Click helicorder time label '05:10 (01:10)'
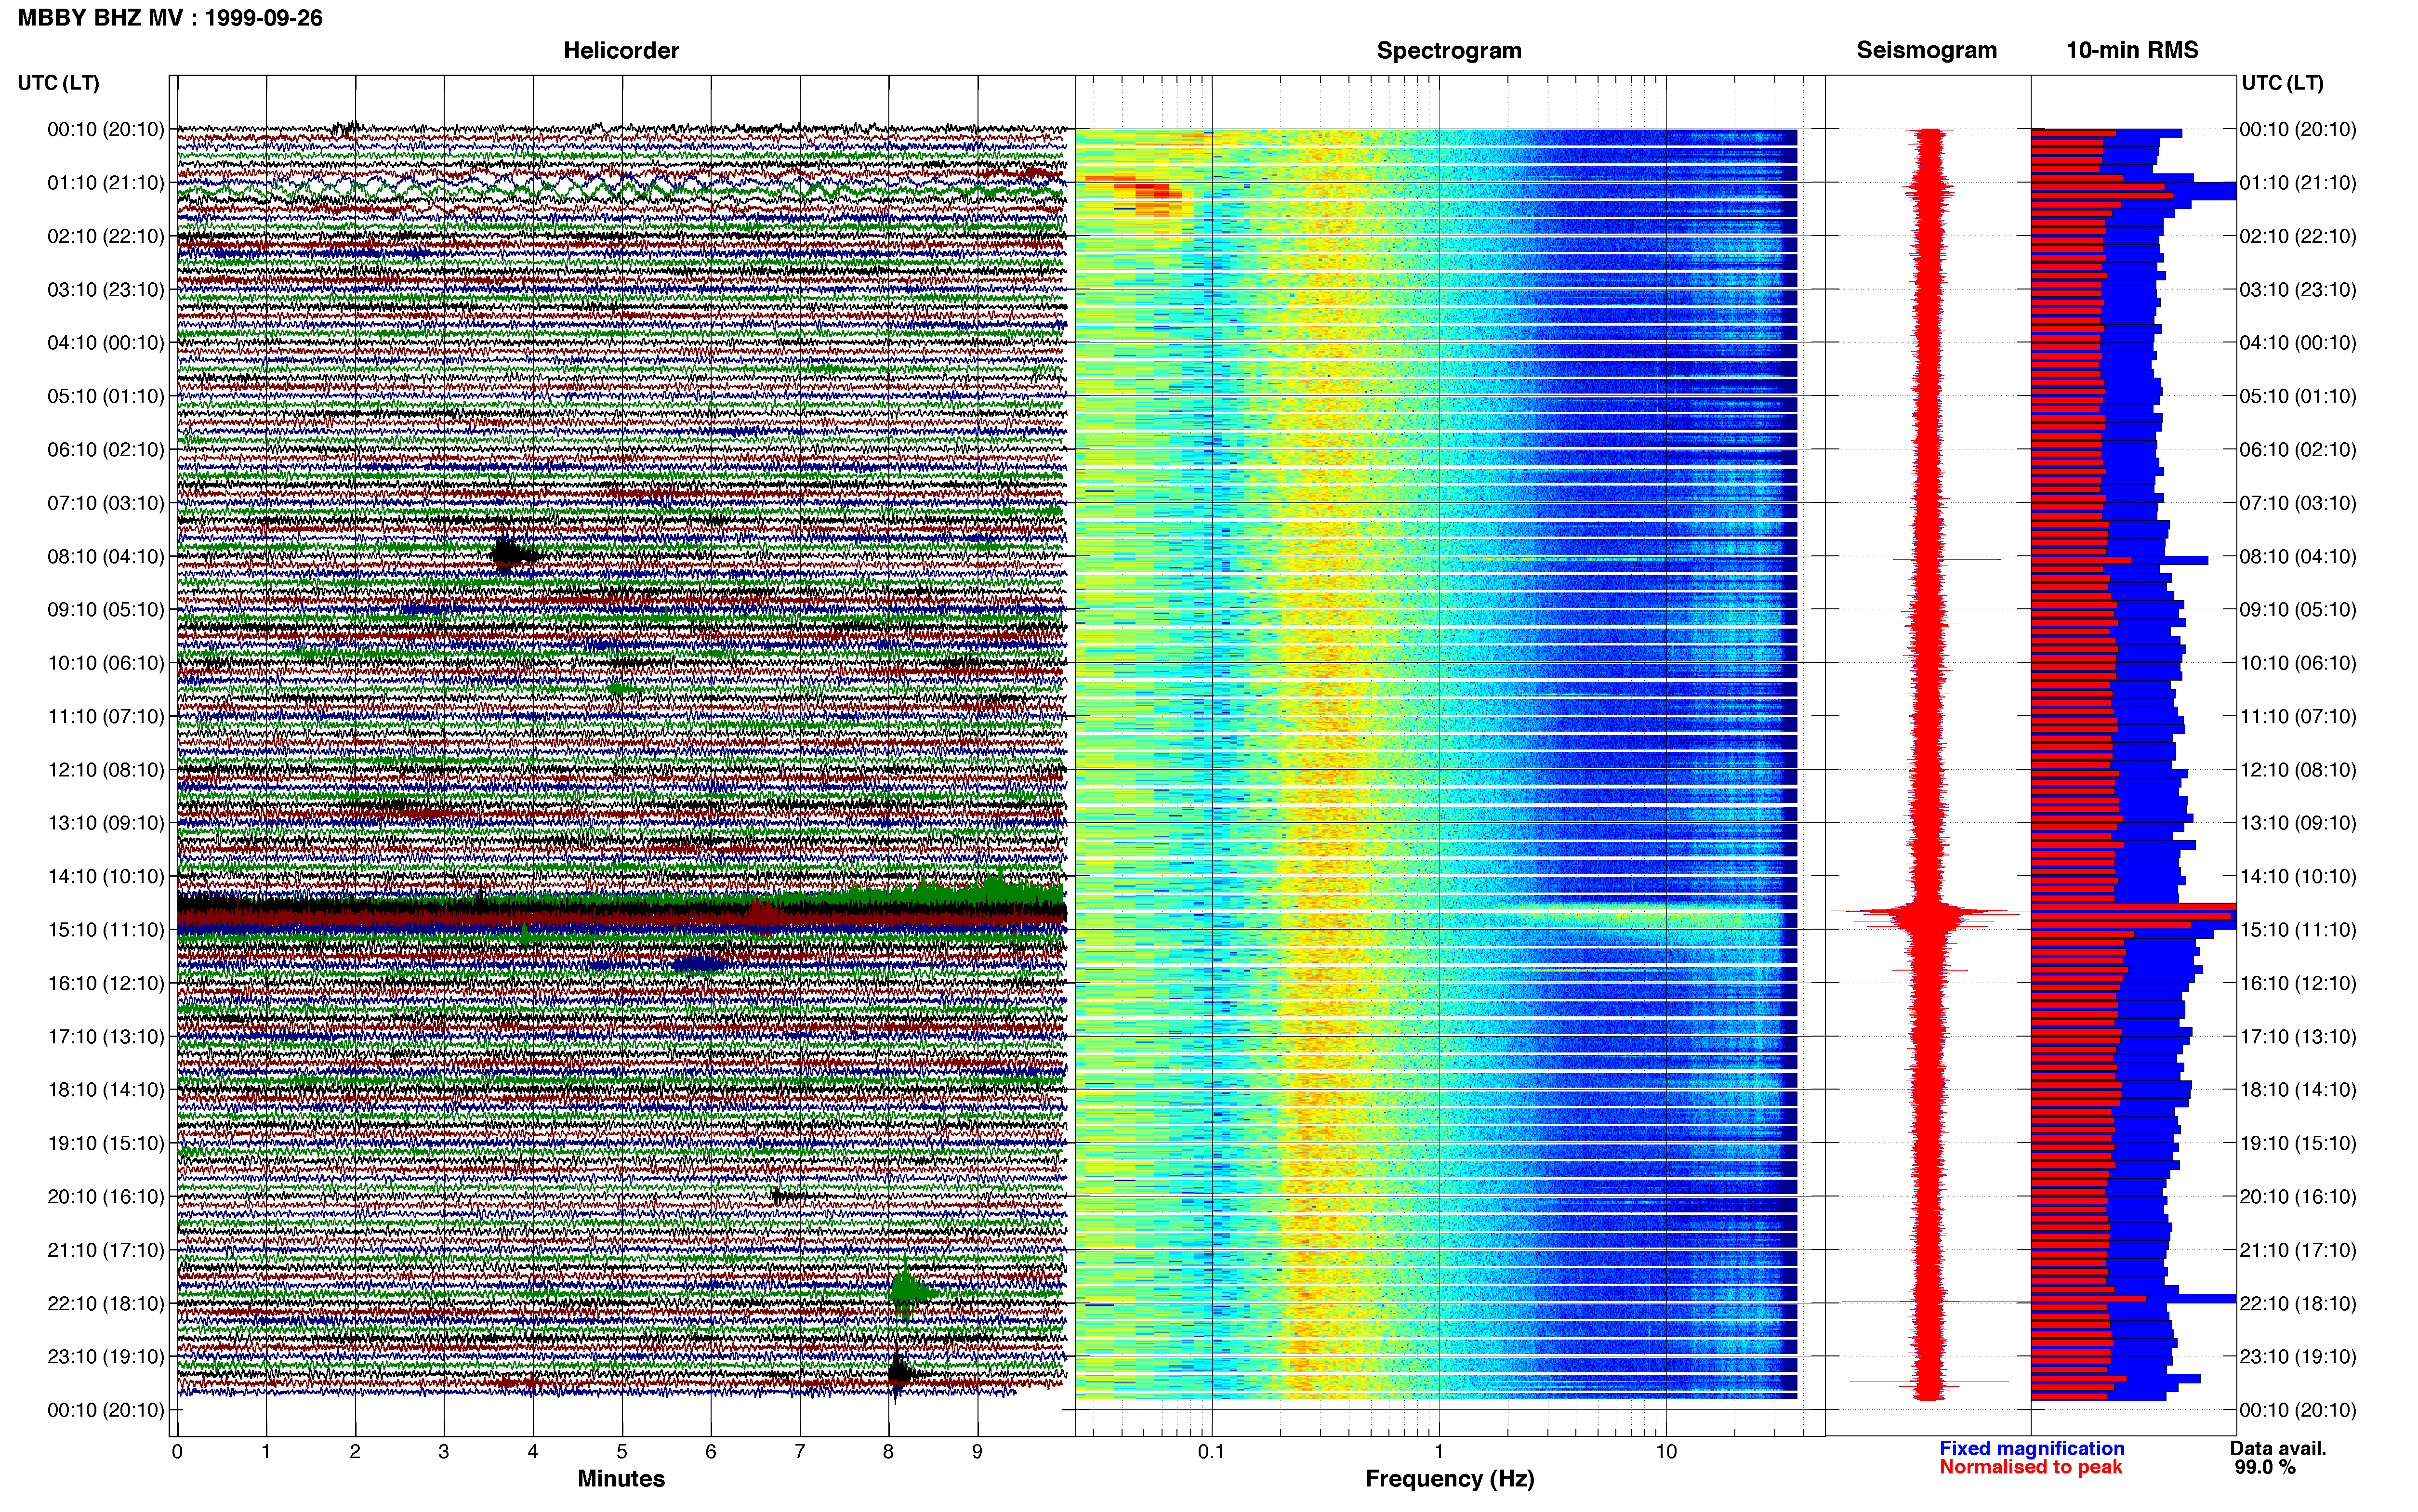The height and width of the screenshot is (1512, 2418). (x=106, y=396)
